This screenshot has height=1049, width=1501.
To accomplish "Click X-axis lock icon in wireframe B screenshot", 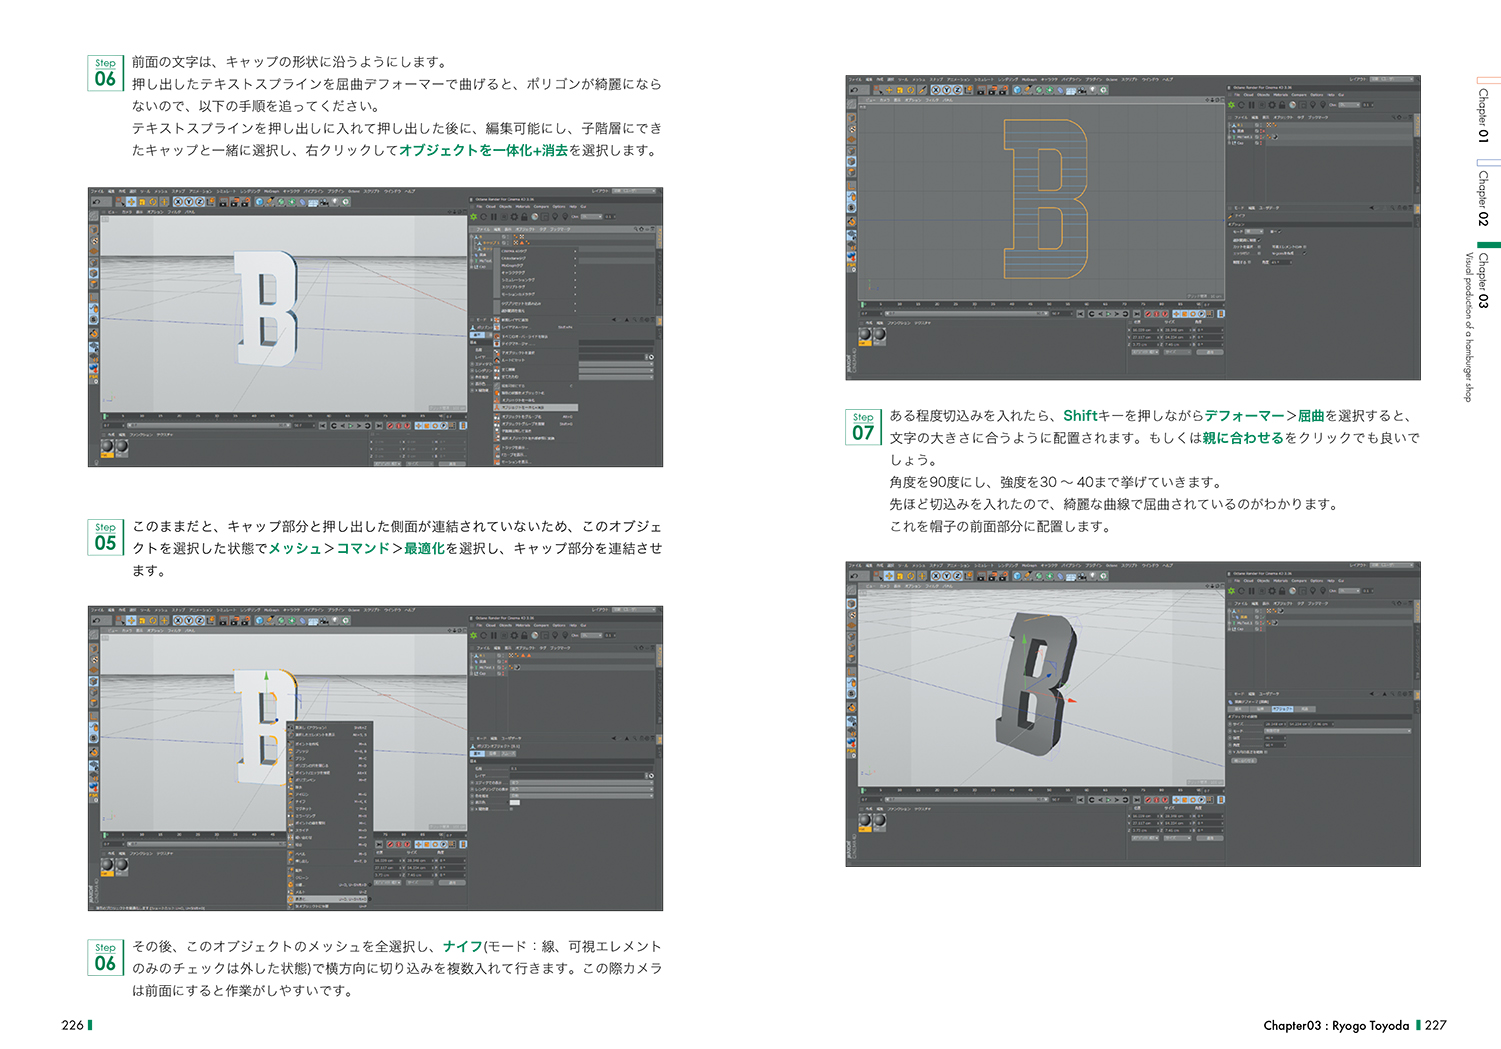I will tap(936, 90).
